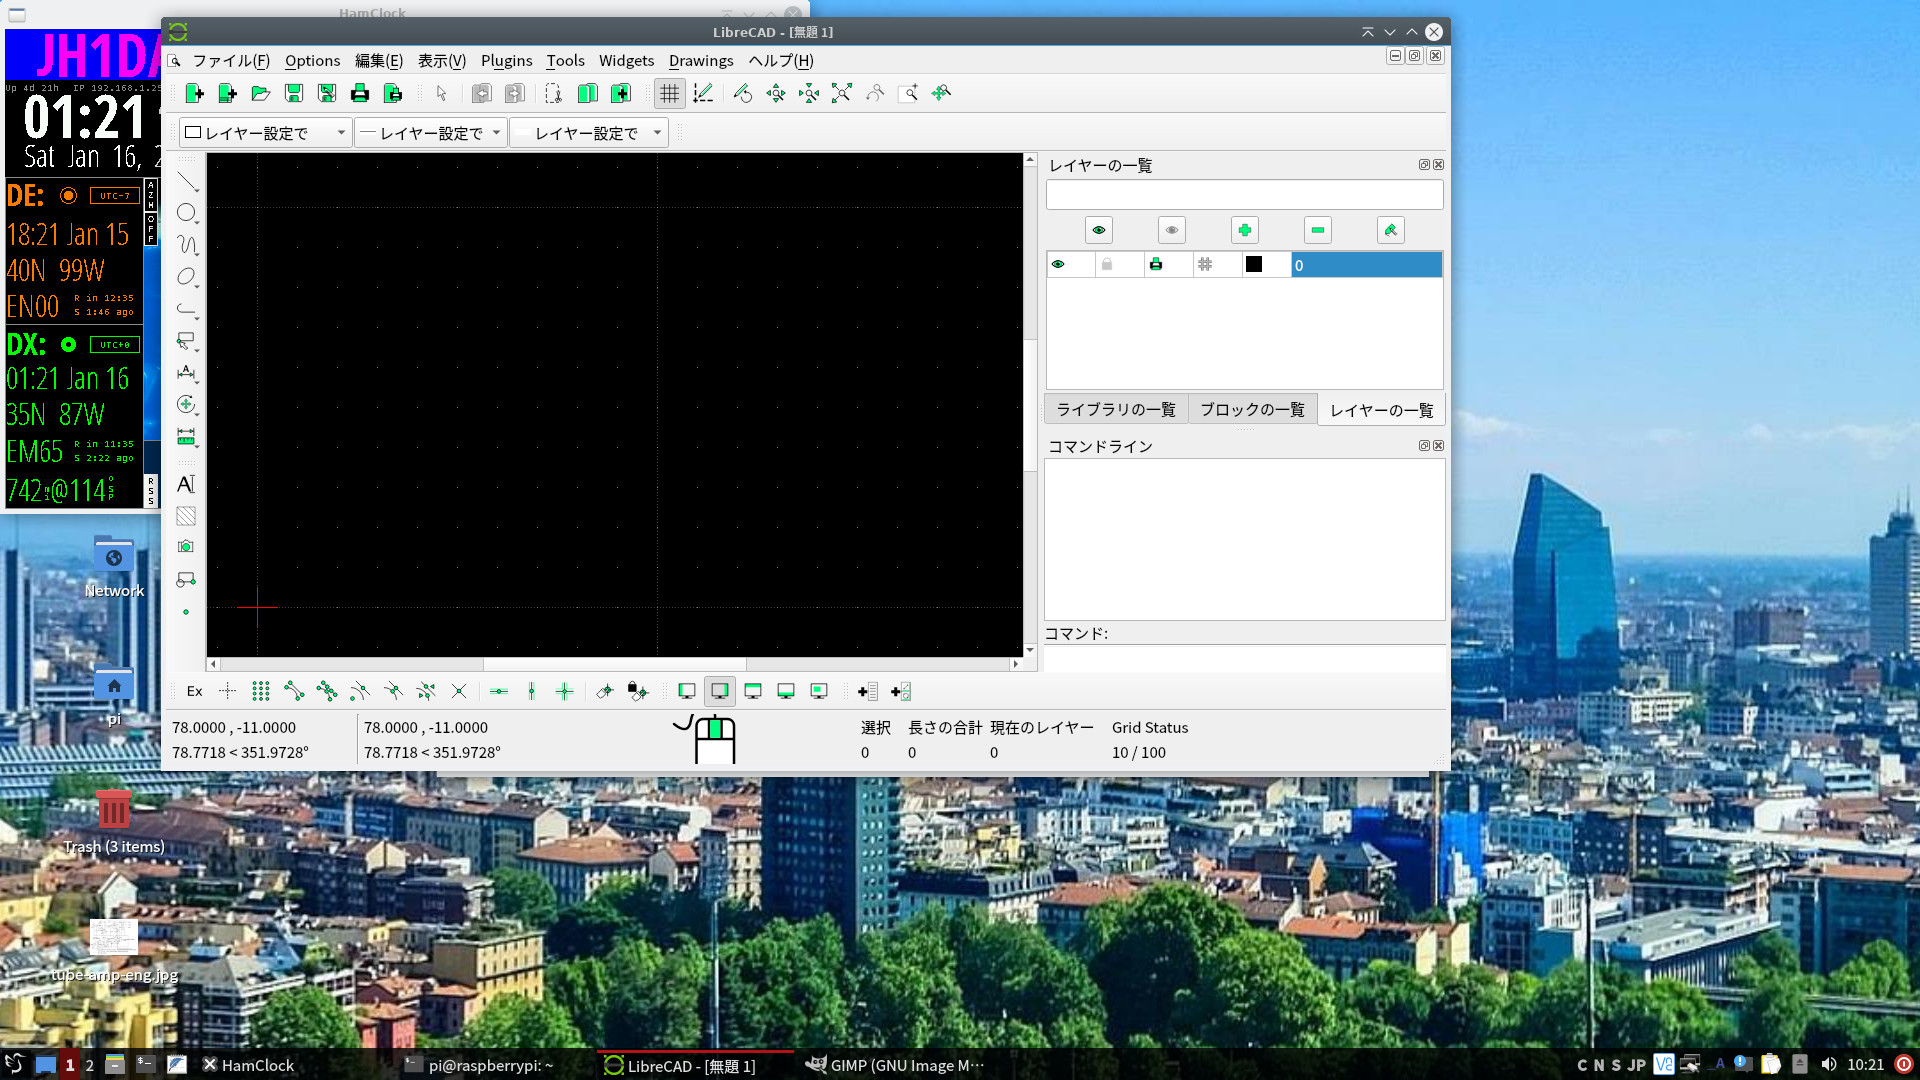Select the Circle drawing tool

pyautogui.click(x=186, y=212)
